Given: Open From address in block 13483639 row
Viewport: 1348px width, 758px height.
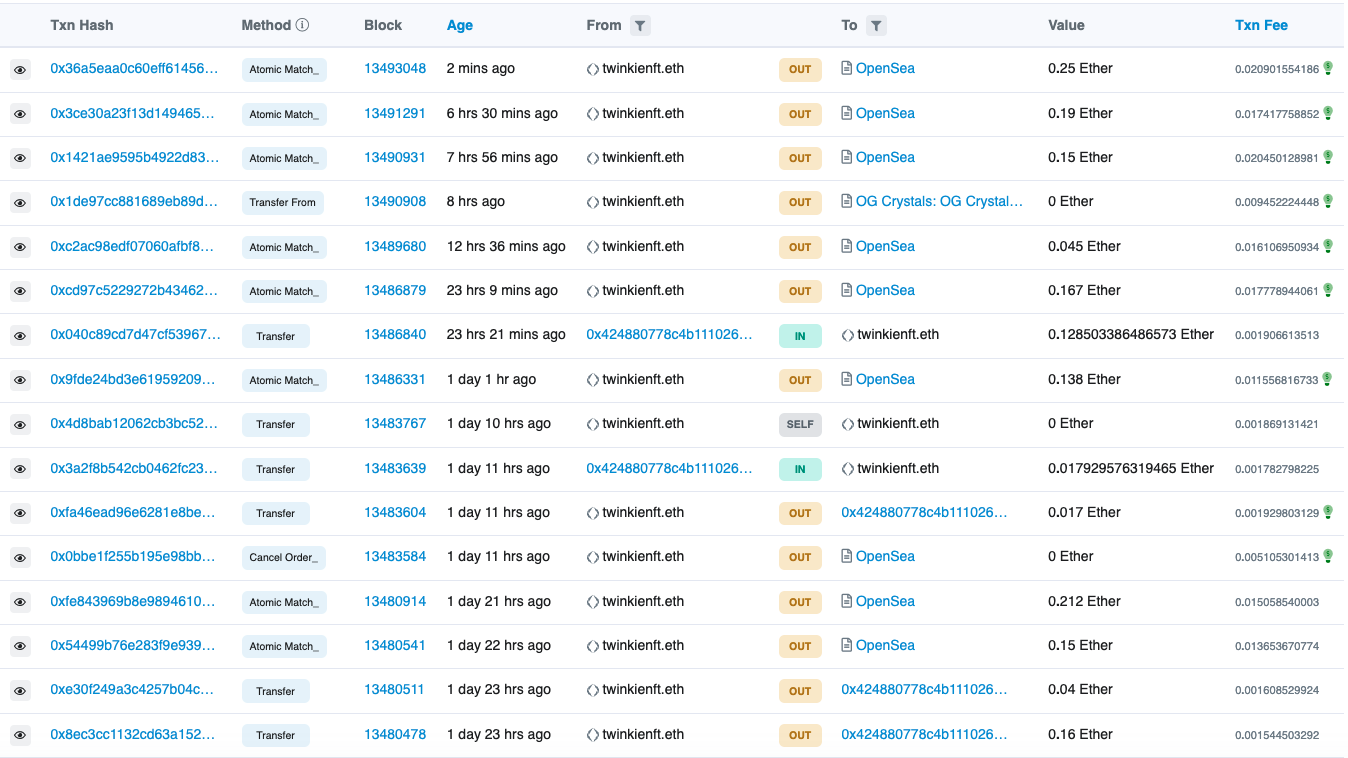Looking at the screenshot, I should pyautogui.click(x=669, y=468).
